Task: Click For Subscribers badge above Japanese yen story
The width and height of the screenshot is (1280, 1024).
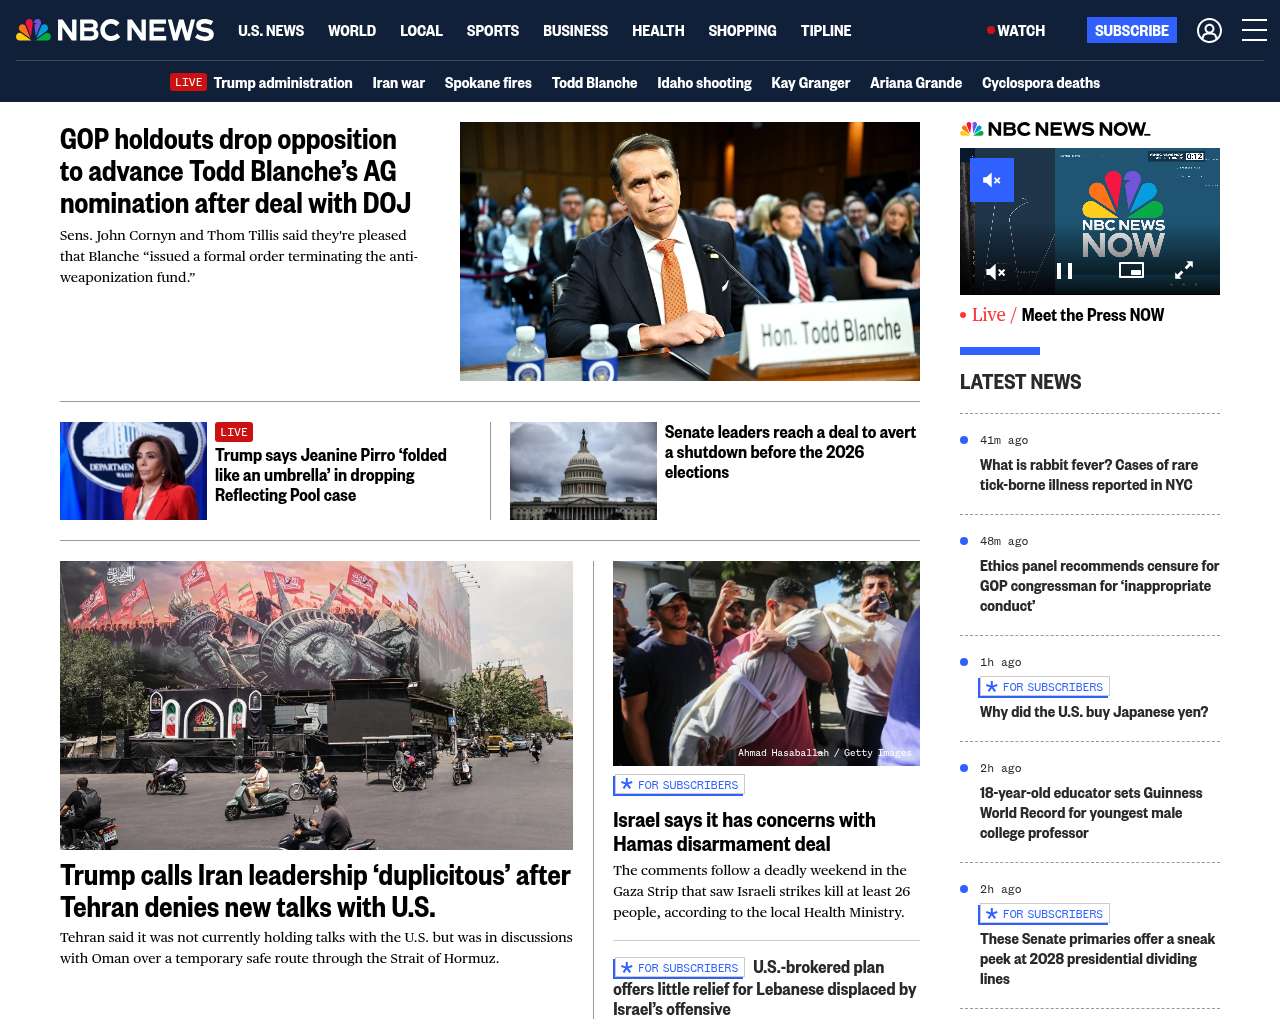Action: (x=1044, y=687)
